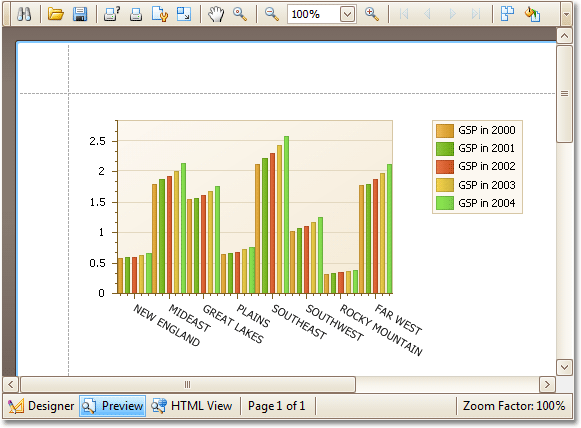Open the Print dialog icon with question mark
The height and width of the screenshot is (428, 581).
click(112, 14)
